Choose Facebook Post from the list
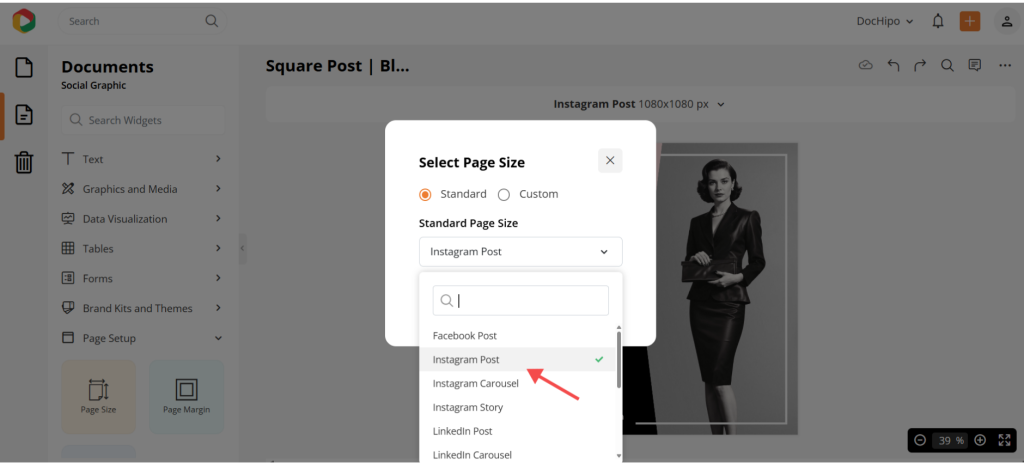1024x463 pixels. pos(517,336)
